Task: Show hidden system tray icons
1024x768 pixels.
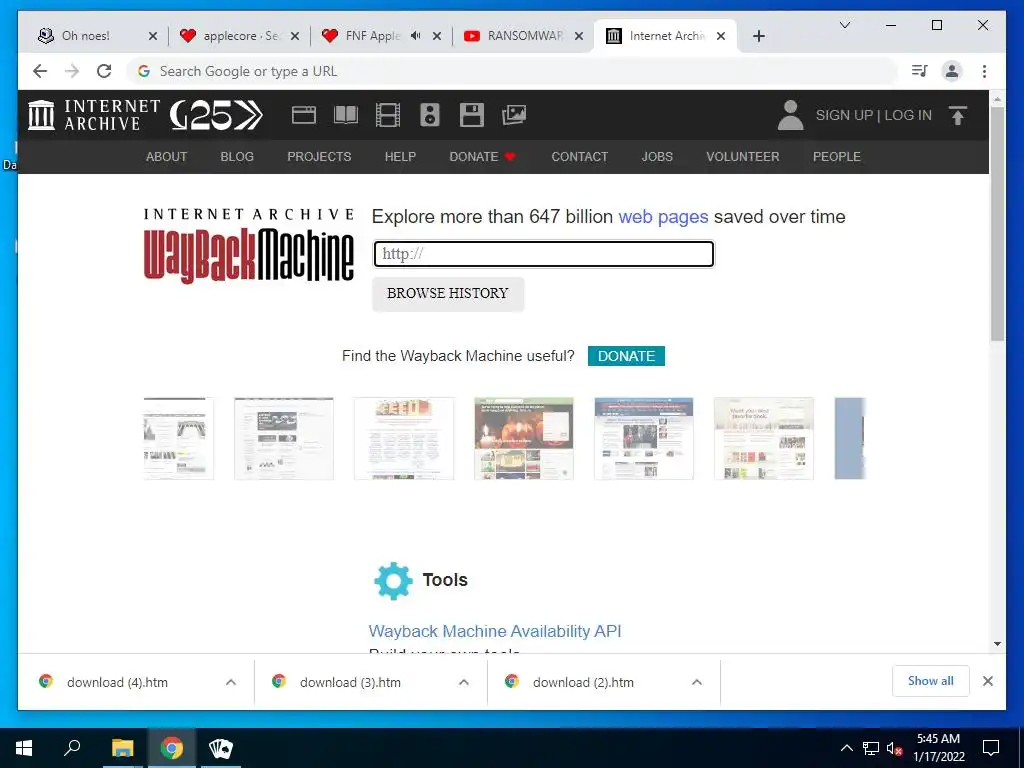Action: [x=846, y=748]
